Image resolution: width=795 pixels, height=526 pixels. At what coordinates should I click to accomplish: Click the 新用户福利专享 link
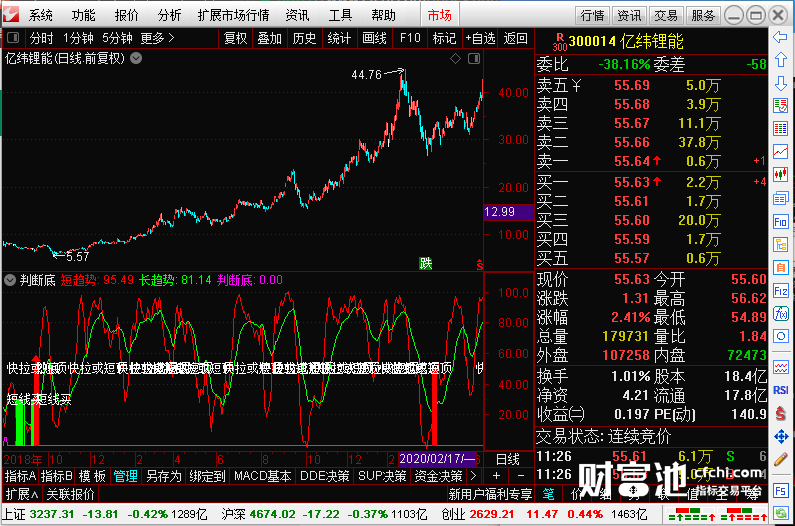coord(490,494)
